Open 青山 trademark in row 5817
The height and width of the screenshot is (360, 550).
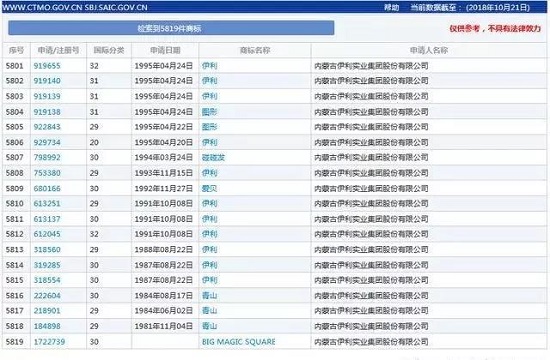coord(209,311)
